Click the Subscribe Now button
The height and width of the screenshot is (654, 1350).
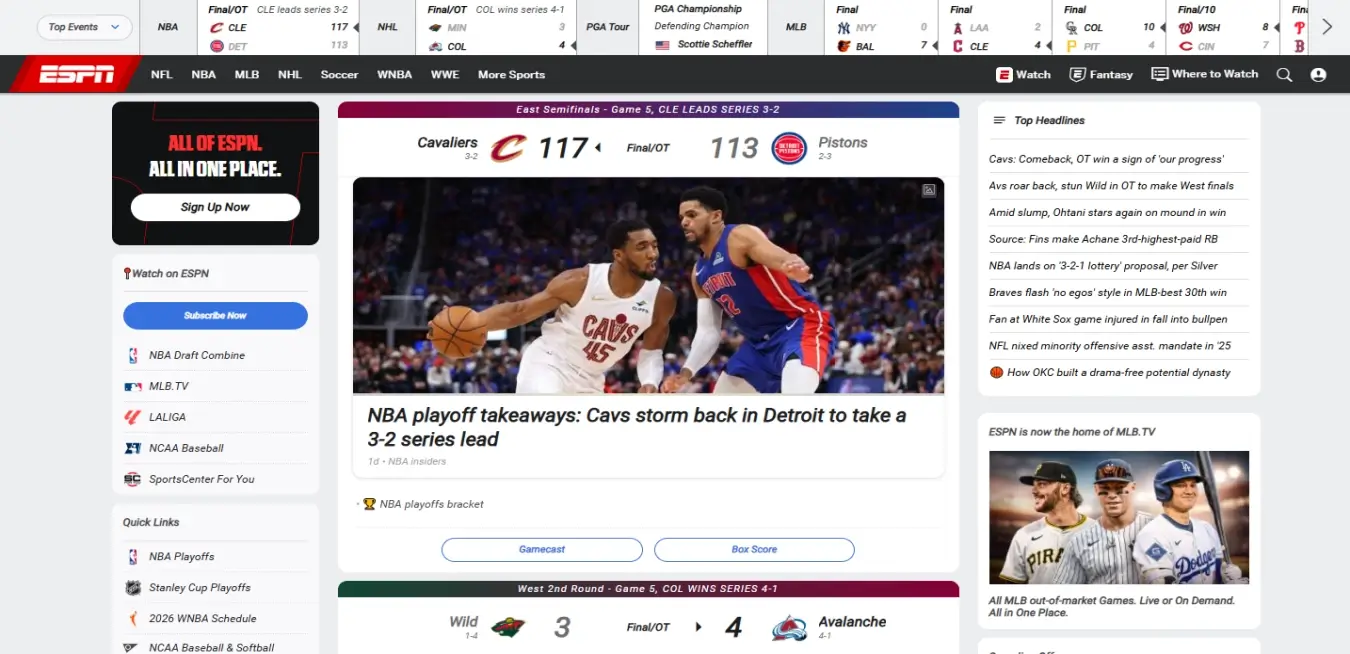pyautogui.click(x=215, y=316)
